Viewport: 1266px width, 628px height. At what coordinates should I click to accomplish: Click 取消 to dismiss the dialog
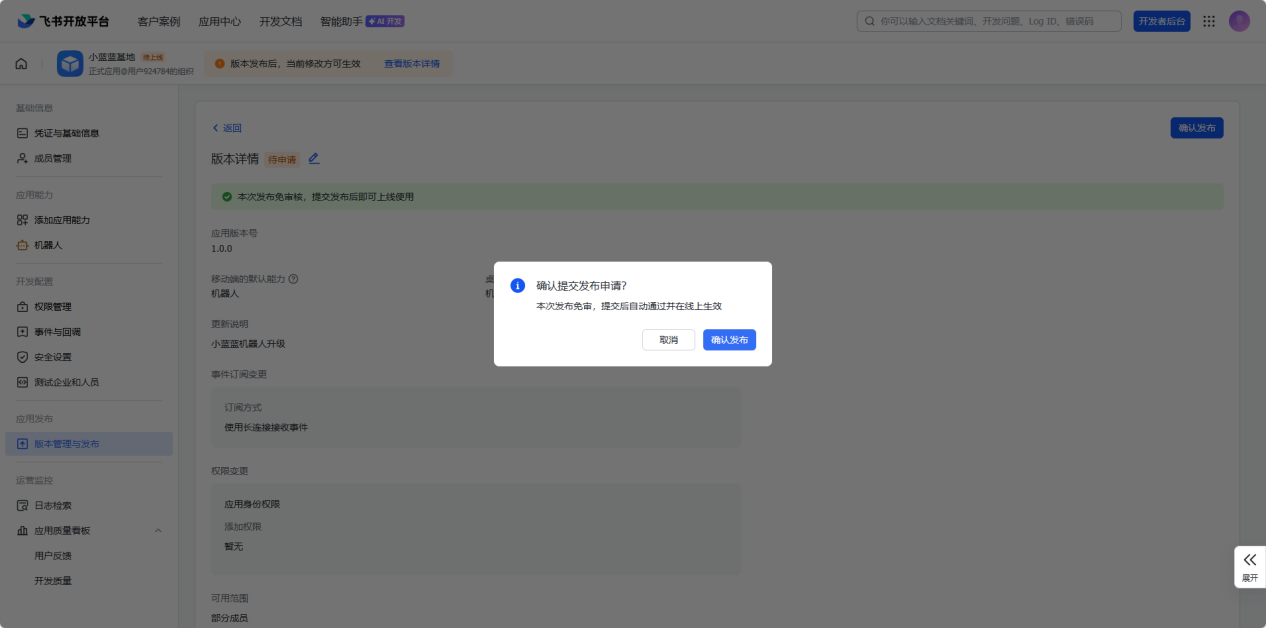(x=668, y=340)
